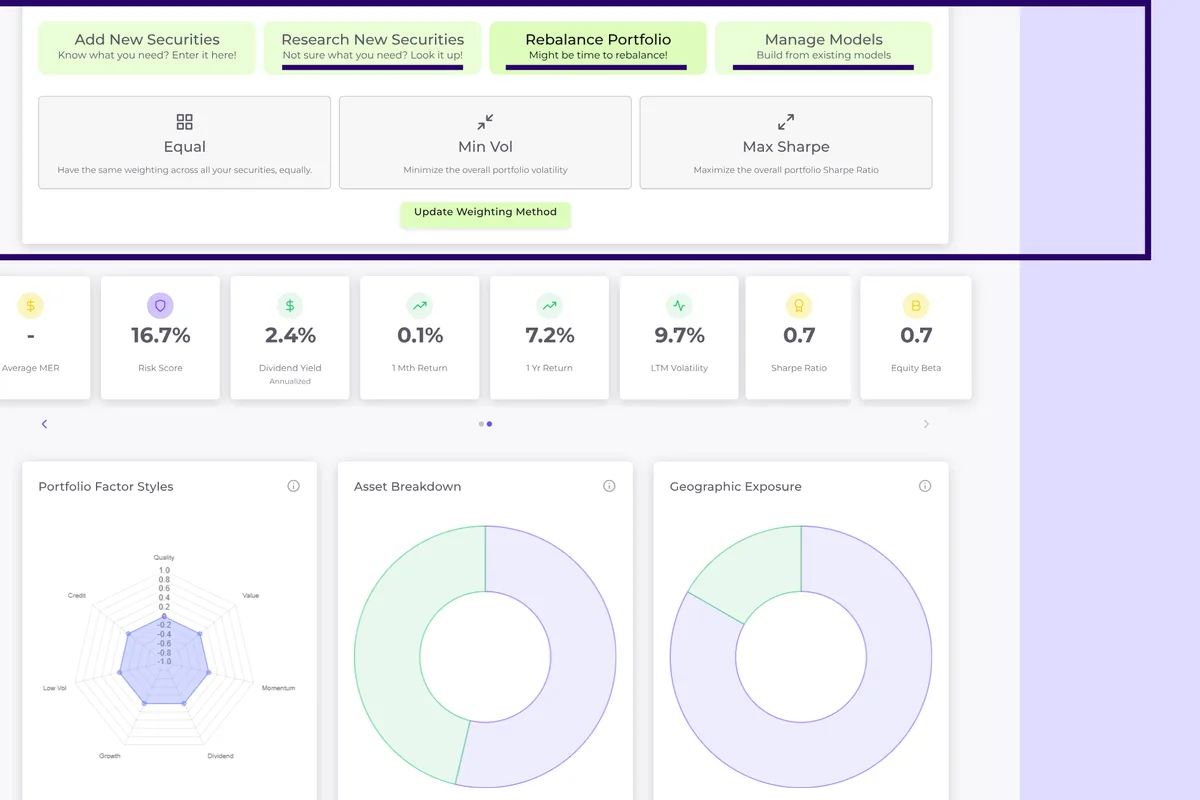Click the Risk Score shield icon
This screenshot has width=1200, height=800.
(160, 306)
